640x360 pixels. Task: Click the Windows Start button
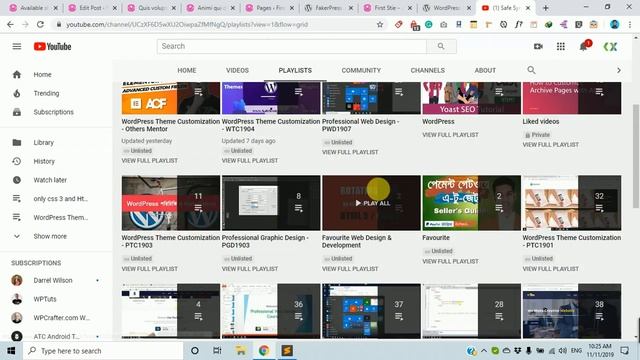11,351
